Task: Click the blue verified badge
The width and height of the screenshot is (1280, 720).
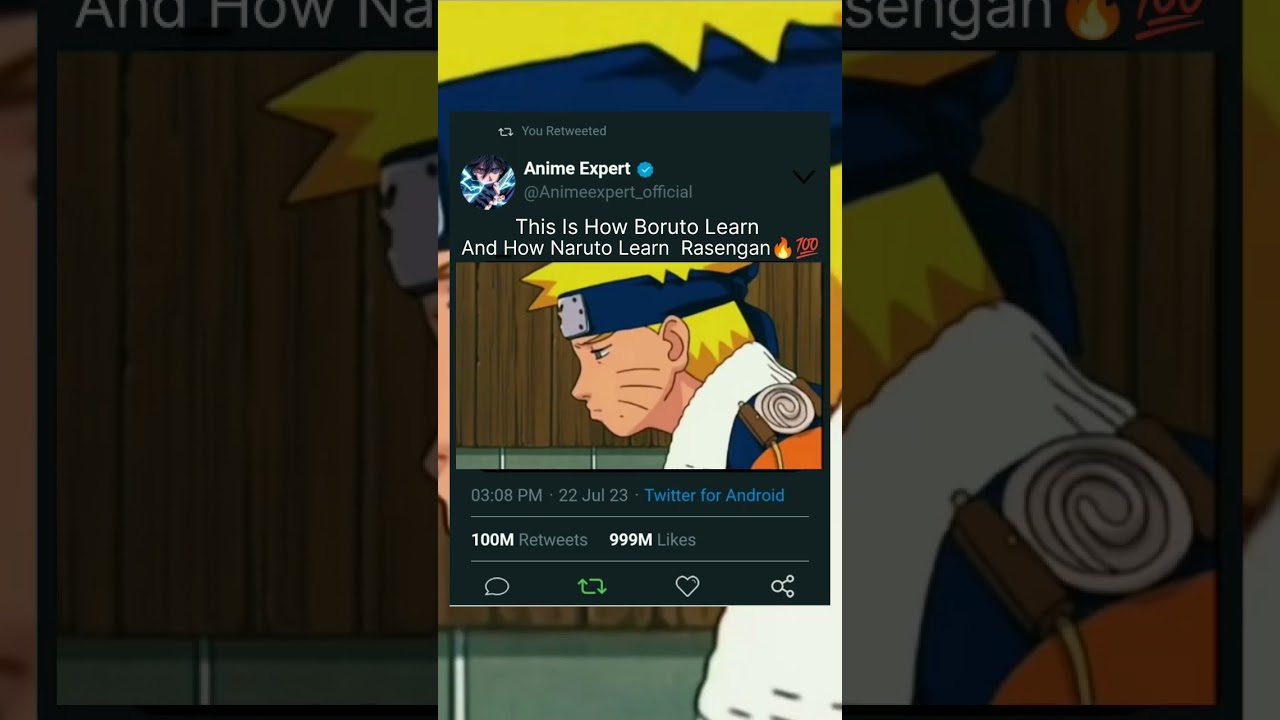Action: [645, 169]
